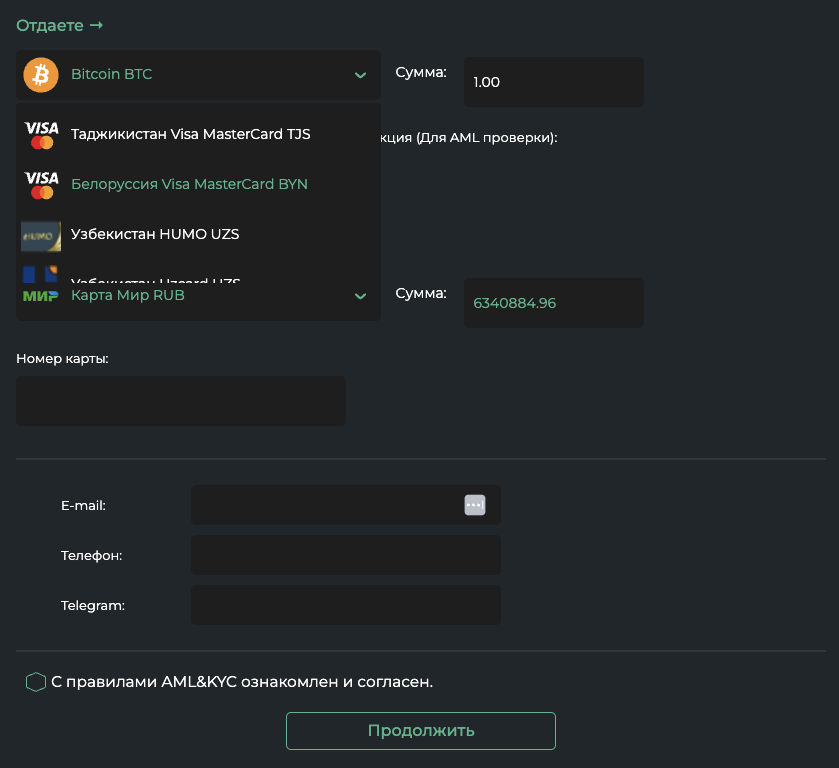The width and height of the screenshot is (839, 768).
Task: Select Узбекистан HUMO UZS option
Action: click(x=199, y=234)
